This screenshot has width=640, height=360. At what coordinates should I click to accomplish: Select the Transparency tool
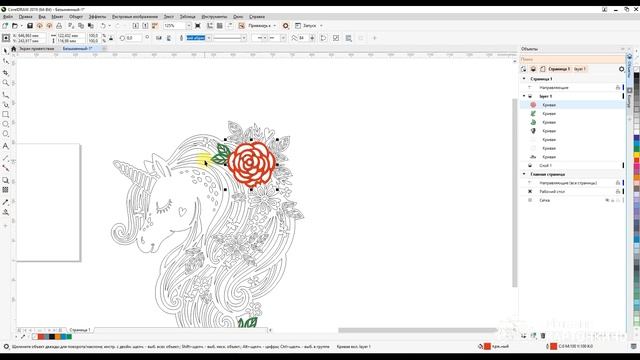point(5,190)
